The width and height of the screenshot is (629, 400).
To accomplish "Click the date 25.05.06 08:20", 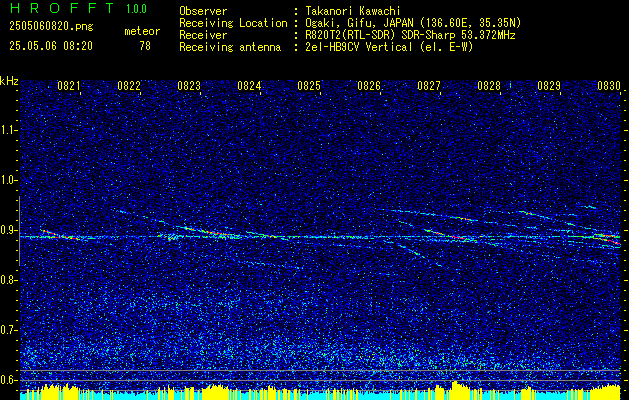I will 51,46.
